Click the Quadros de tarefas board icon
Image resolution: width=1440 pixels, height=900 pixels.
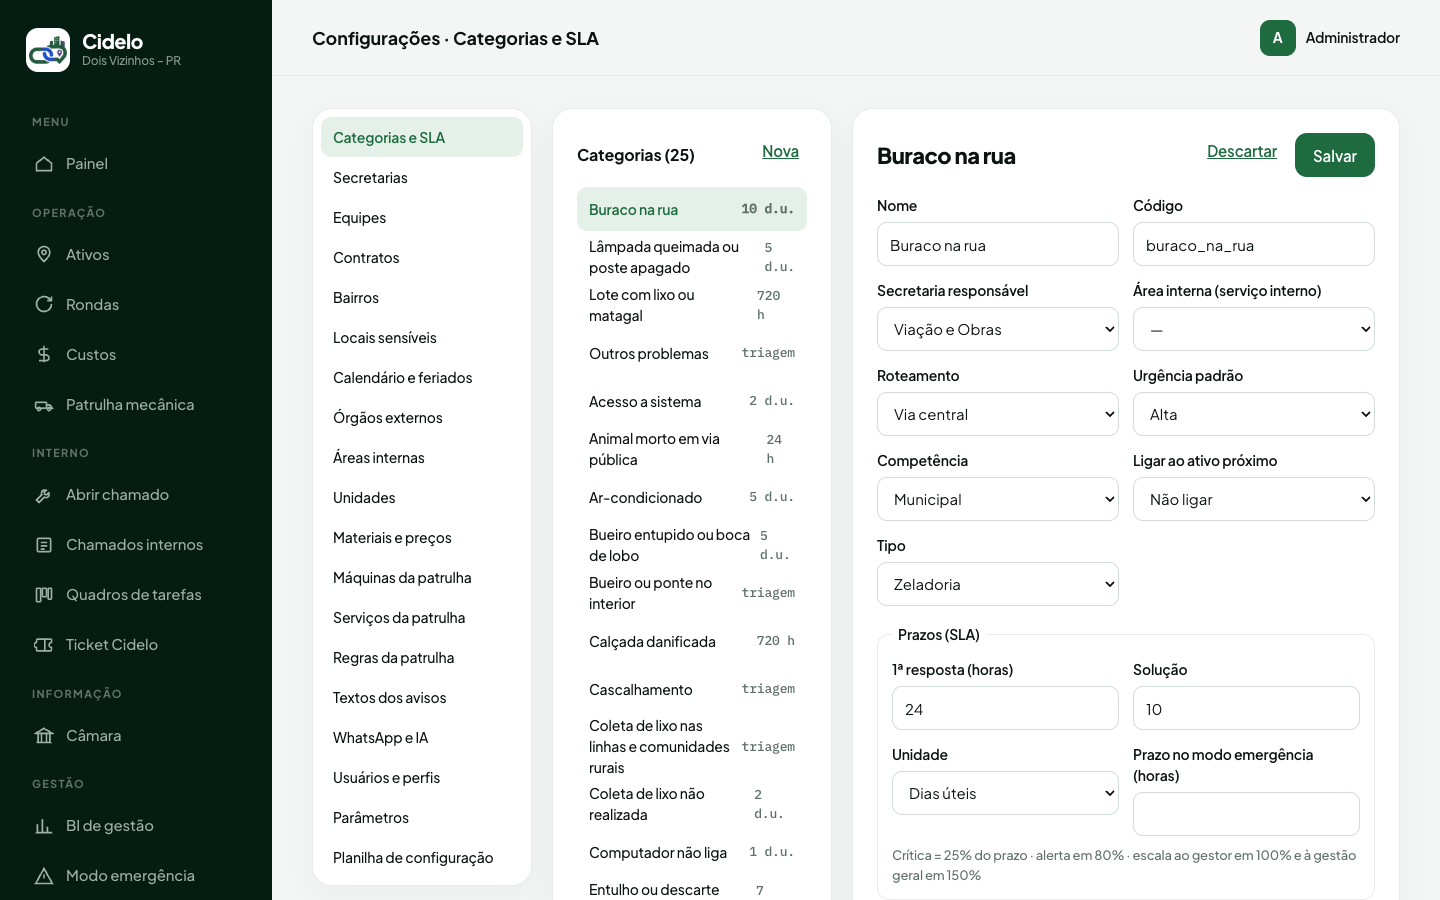[44, 595]
